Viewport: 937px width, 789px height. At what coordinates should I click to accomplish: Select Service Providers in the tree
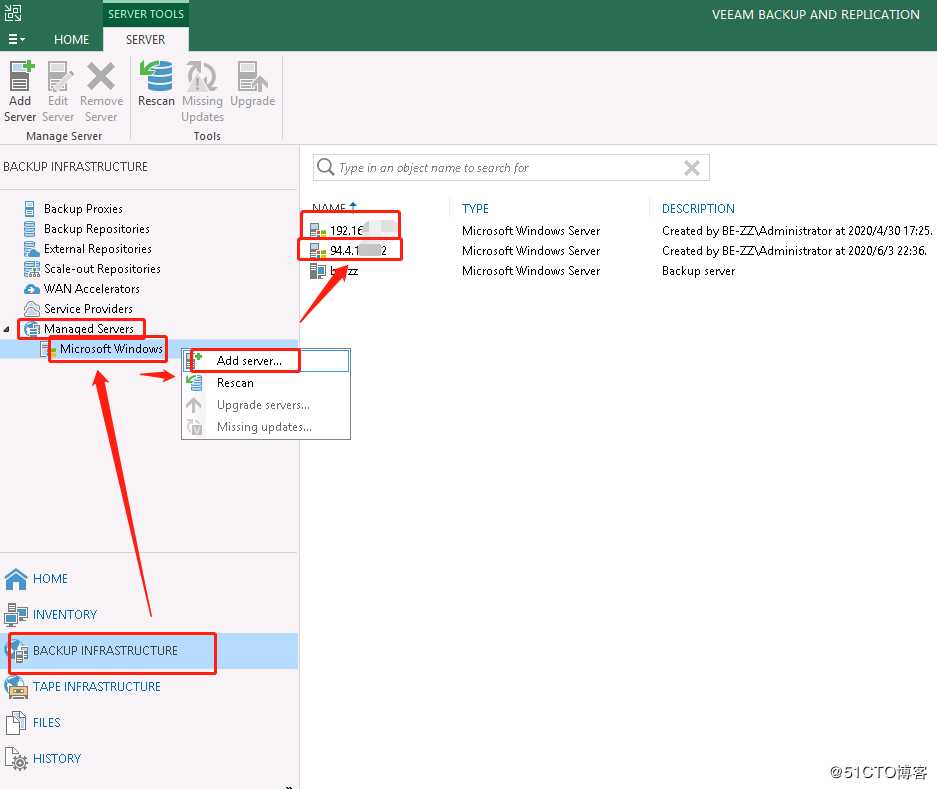click(88, 308)
